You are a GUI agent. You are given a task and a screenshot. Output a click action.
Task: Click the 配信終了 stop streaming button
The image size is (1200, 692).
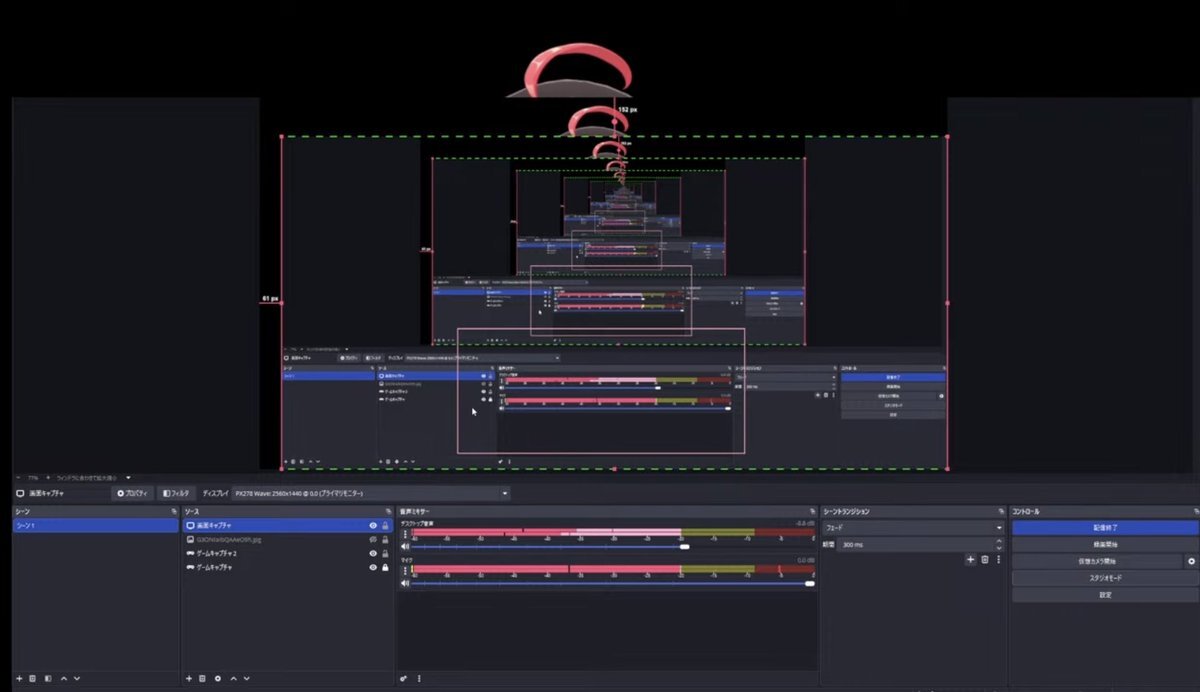(x=1104, y=528)
